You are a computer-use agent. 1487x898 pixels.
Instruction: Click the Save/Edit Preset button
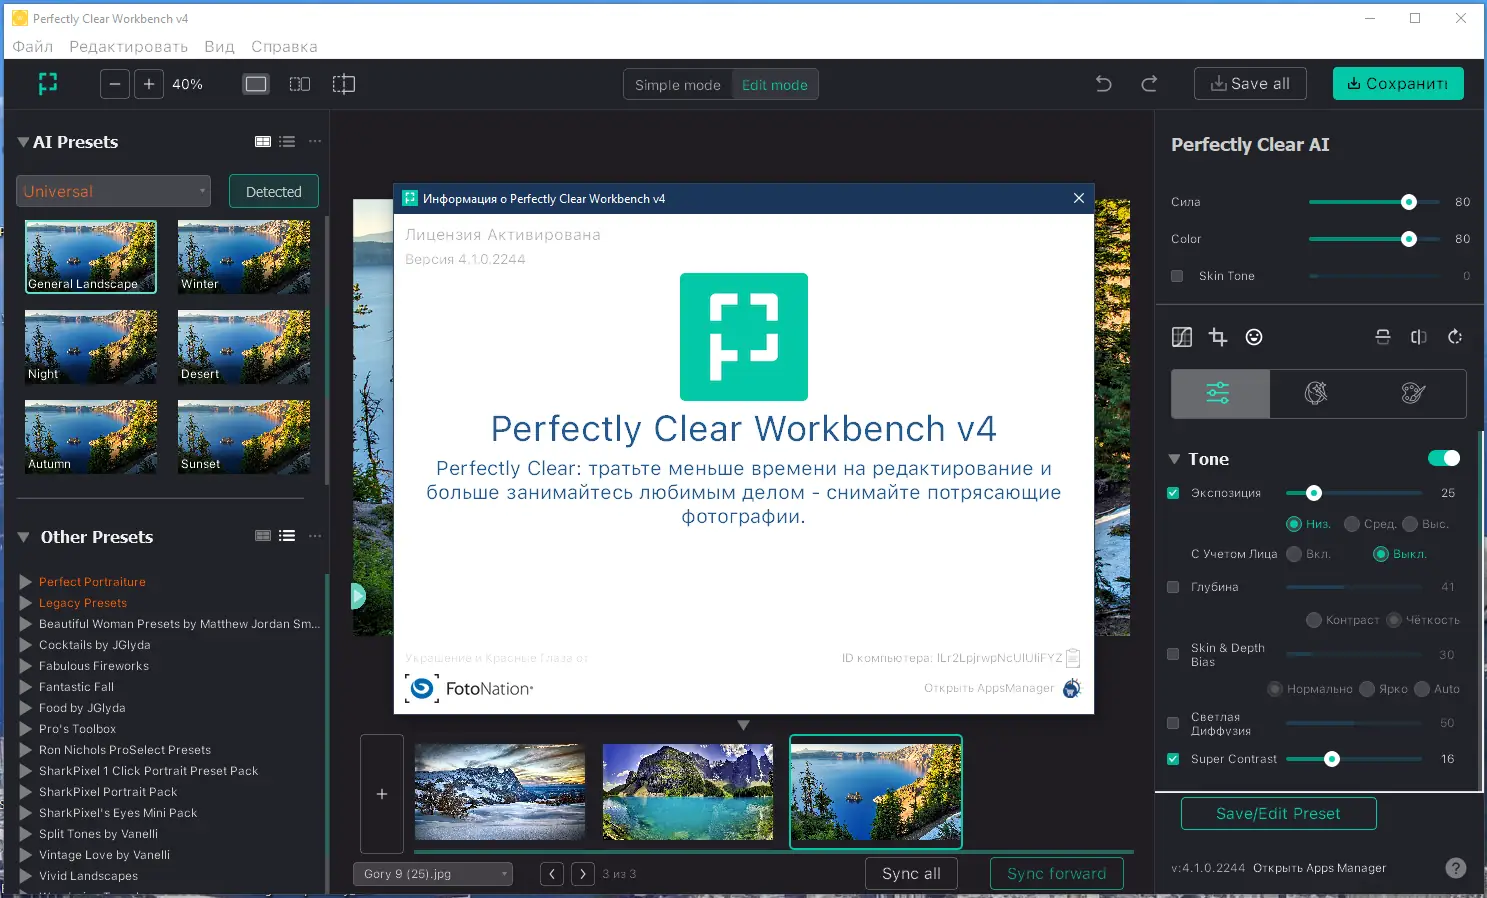1278,814
